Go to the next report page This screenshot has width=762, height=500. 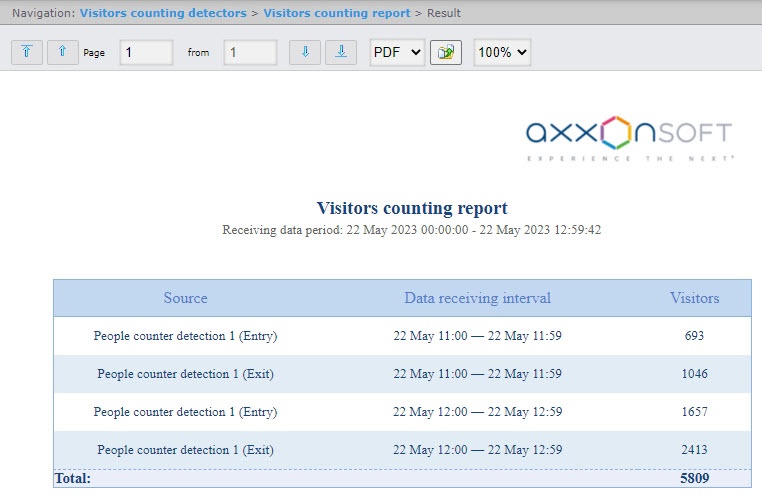[305, 52]
